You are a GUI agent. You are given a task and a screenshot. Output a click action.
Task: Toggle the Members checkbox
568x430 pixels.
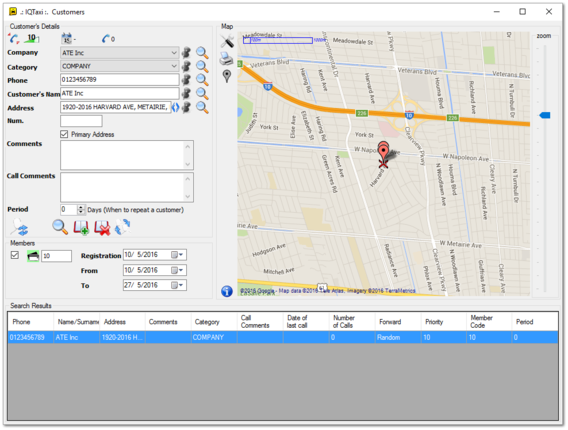[x=15, y=255]
